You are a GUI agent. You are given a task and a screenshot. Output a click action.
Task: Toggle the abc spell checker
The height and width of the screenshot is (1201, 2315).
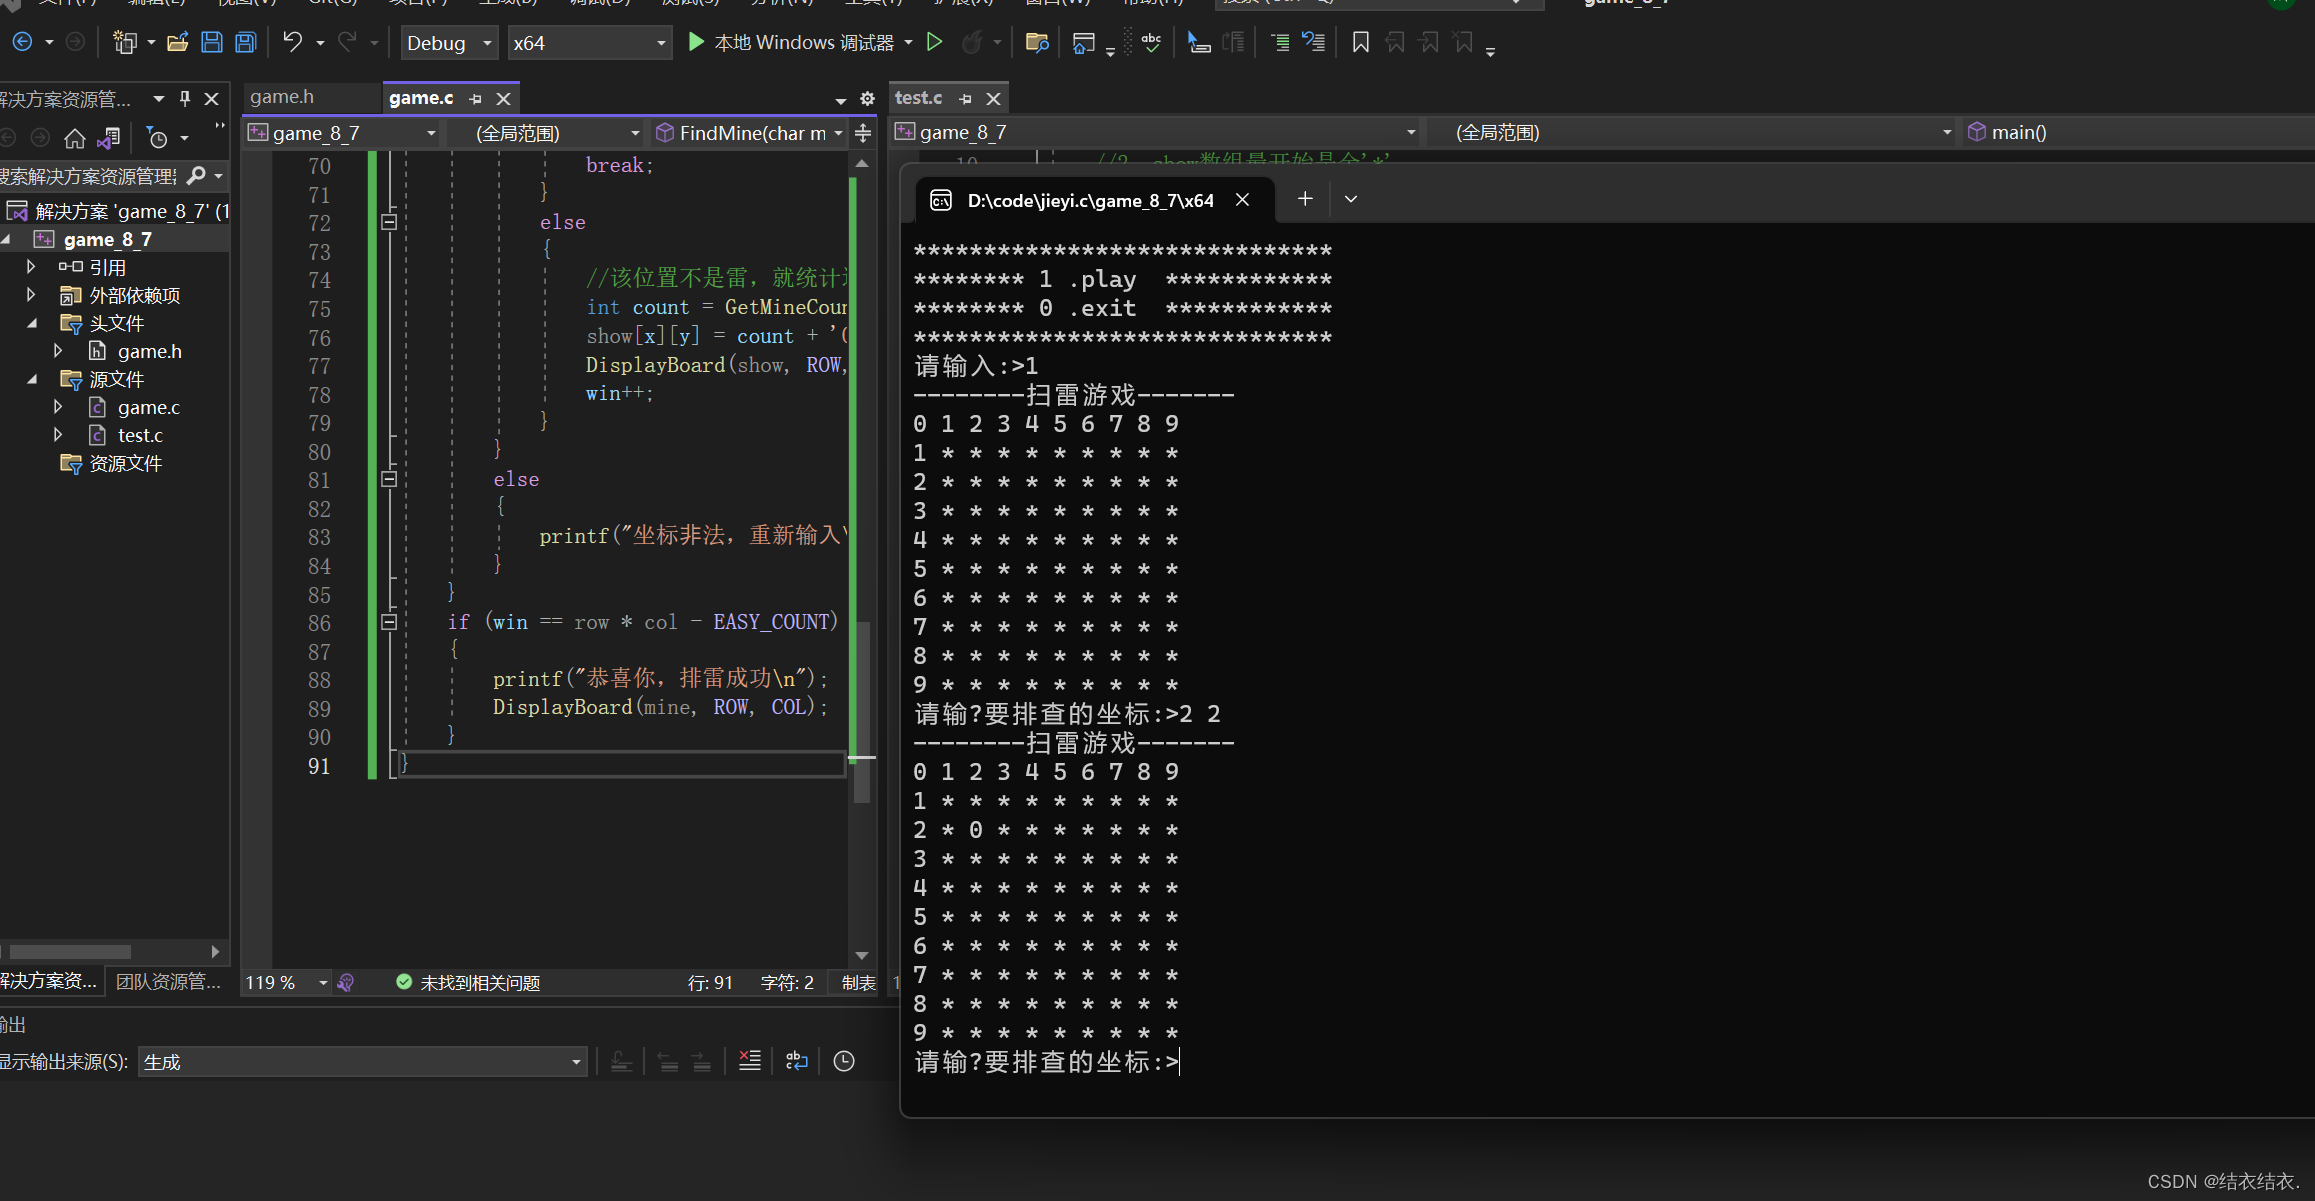(1152, 42)
